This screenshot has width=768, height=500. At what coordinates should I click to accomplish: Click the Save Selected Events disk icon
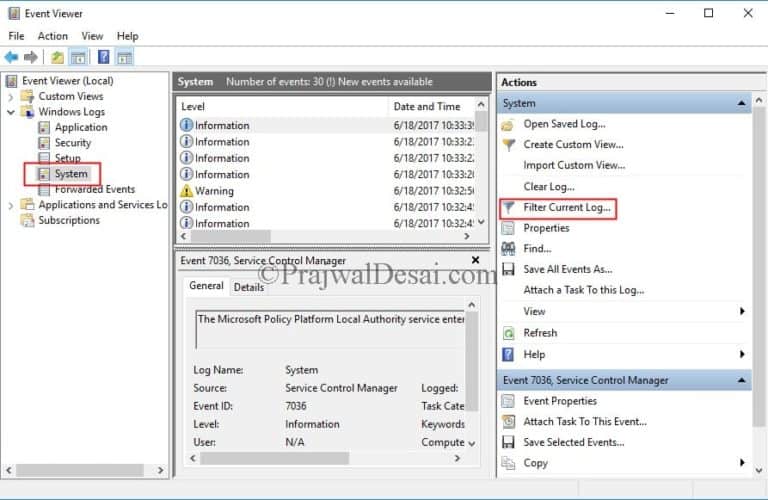click(508, 442)
